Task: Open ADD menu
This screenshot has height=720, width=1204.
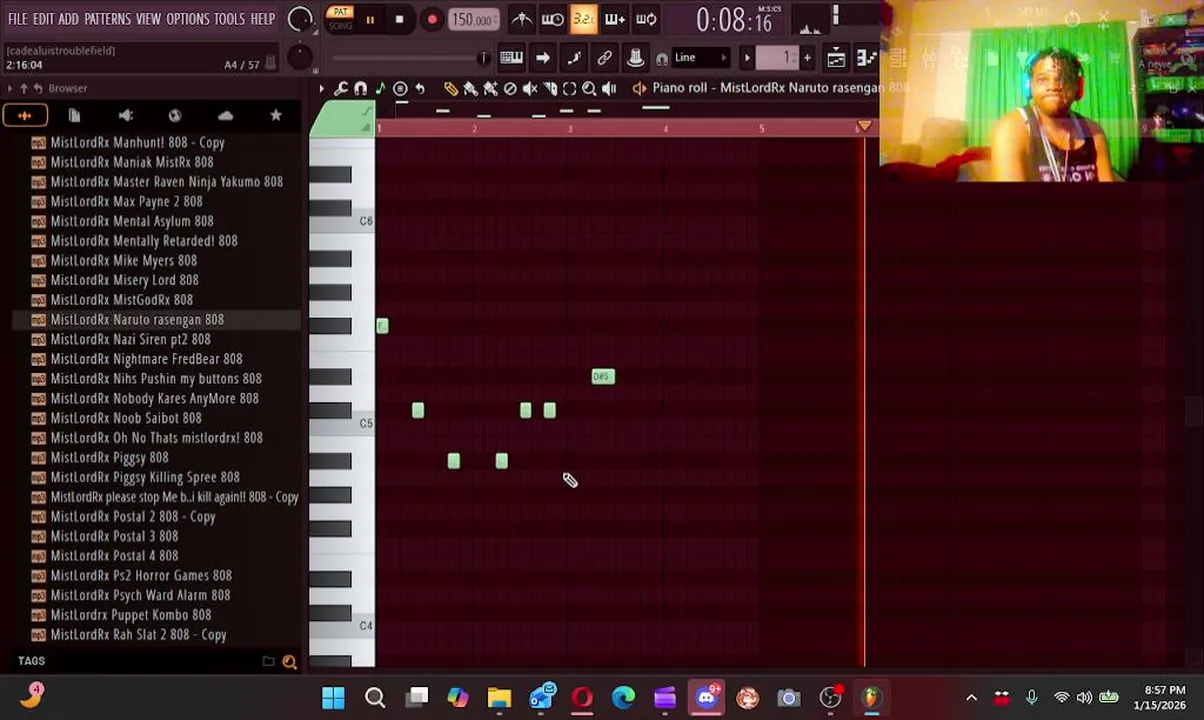Action: (x=68, y=19)
